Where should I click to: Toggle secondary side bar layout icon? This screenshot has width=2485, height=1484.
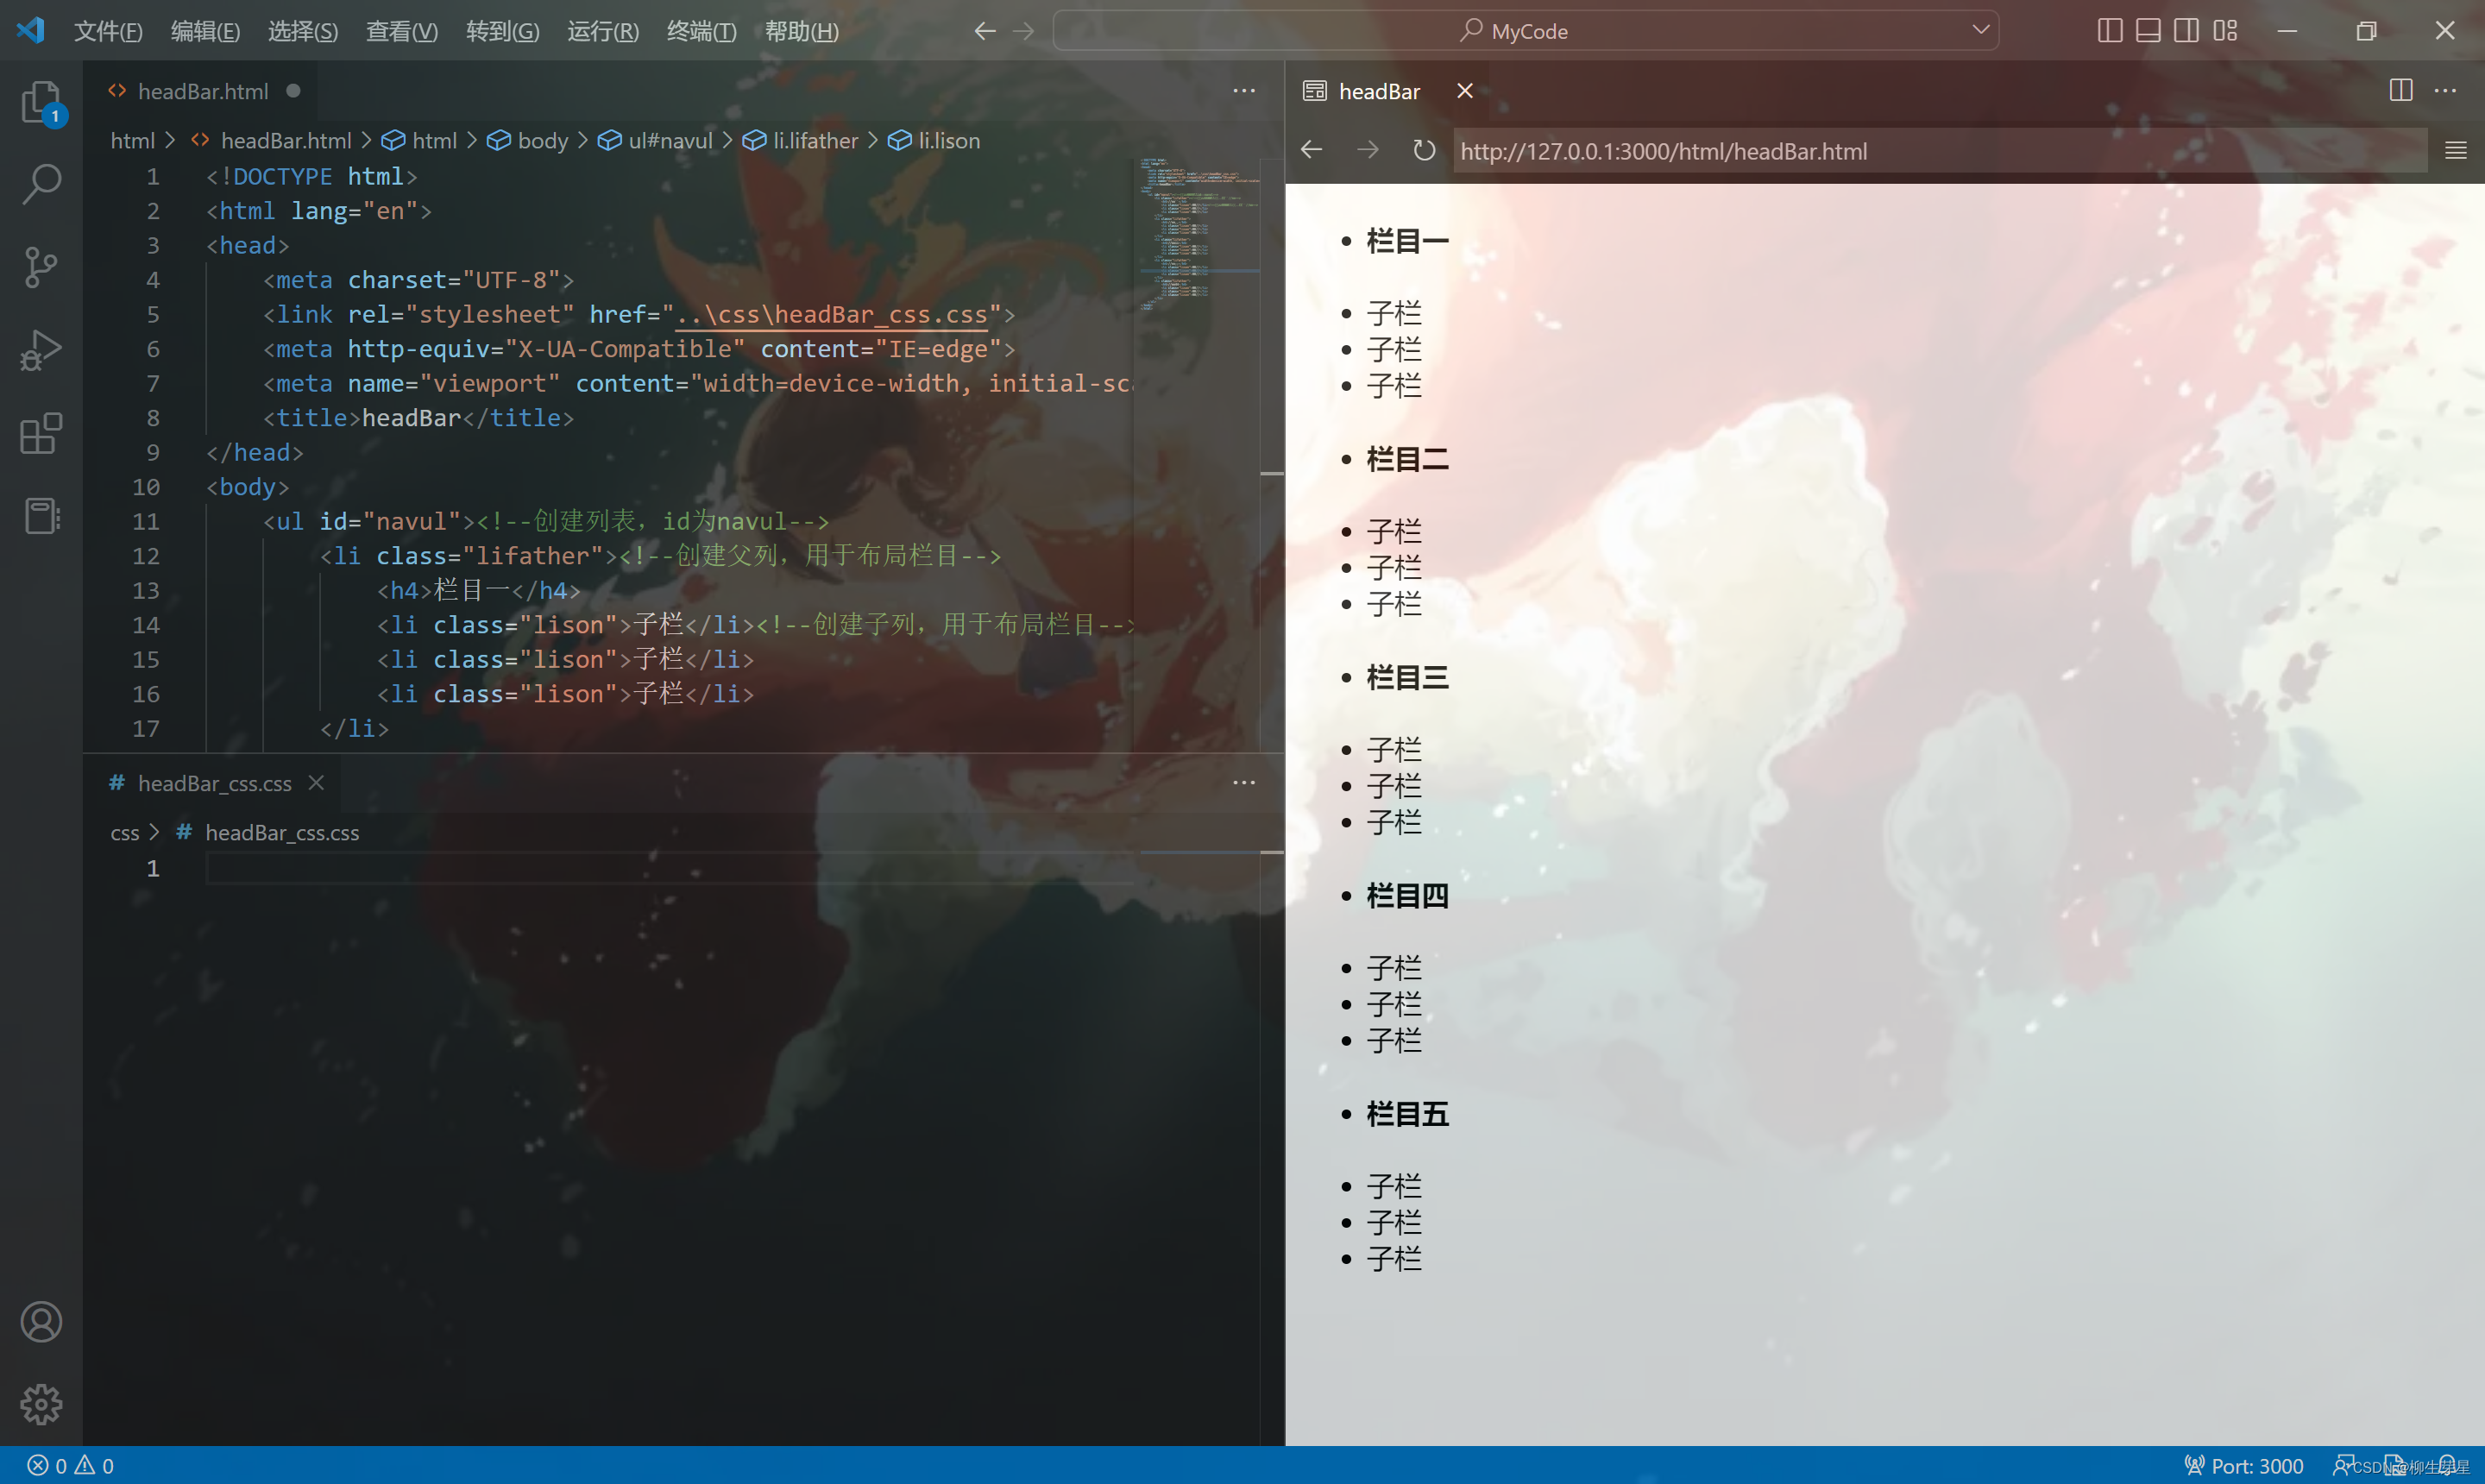click(2186, 31)
